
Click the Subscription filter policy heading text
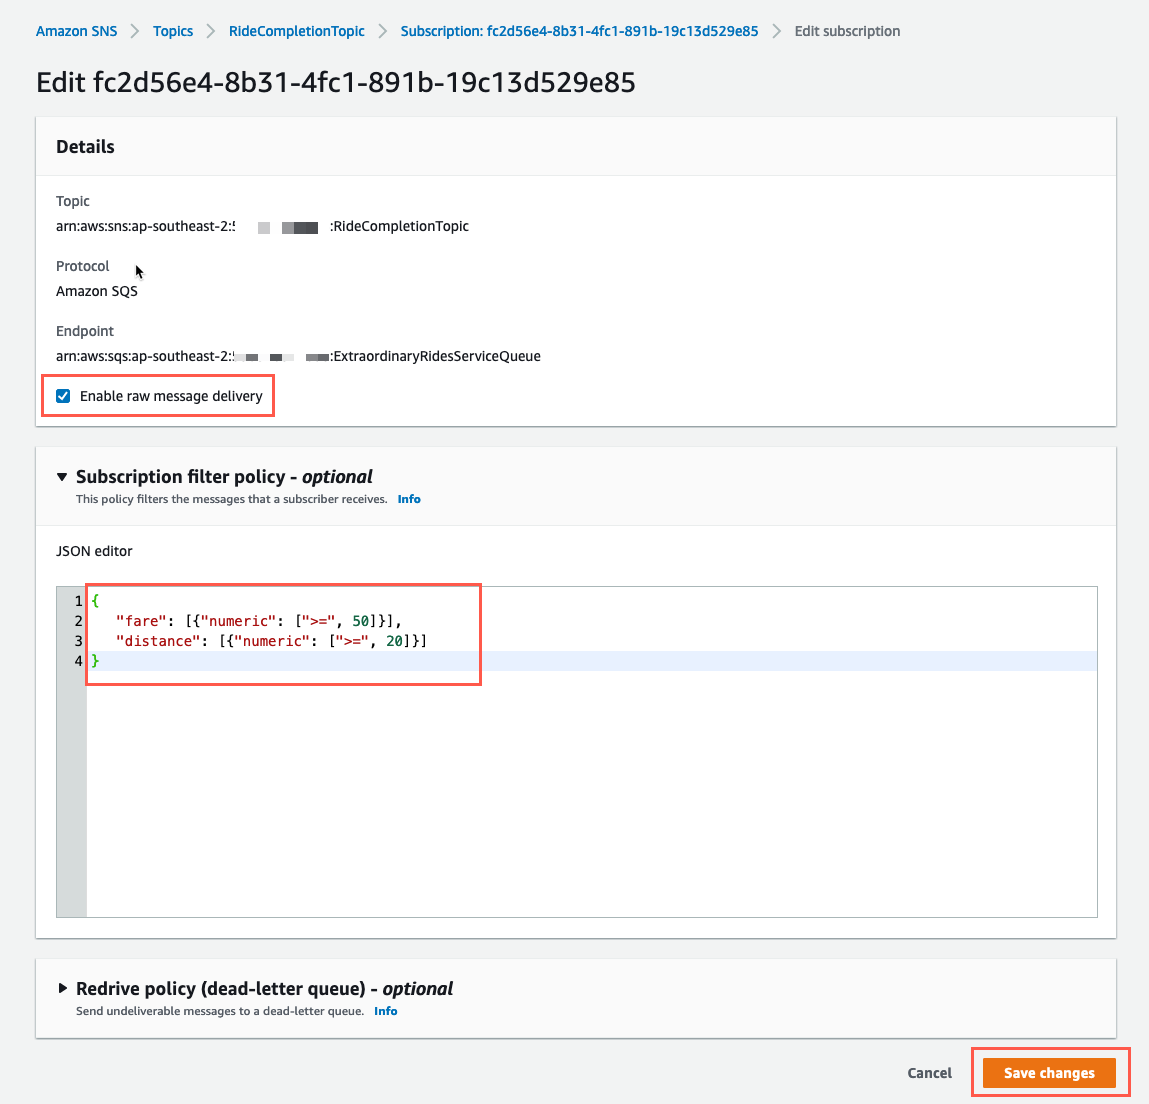[x=223, y=477]
